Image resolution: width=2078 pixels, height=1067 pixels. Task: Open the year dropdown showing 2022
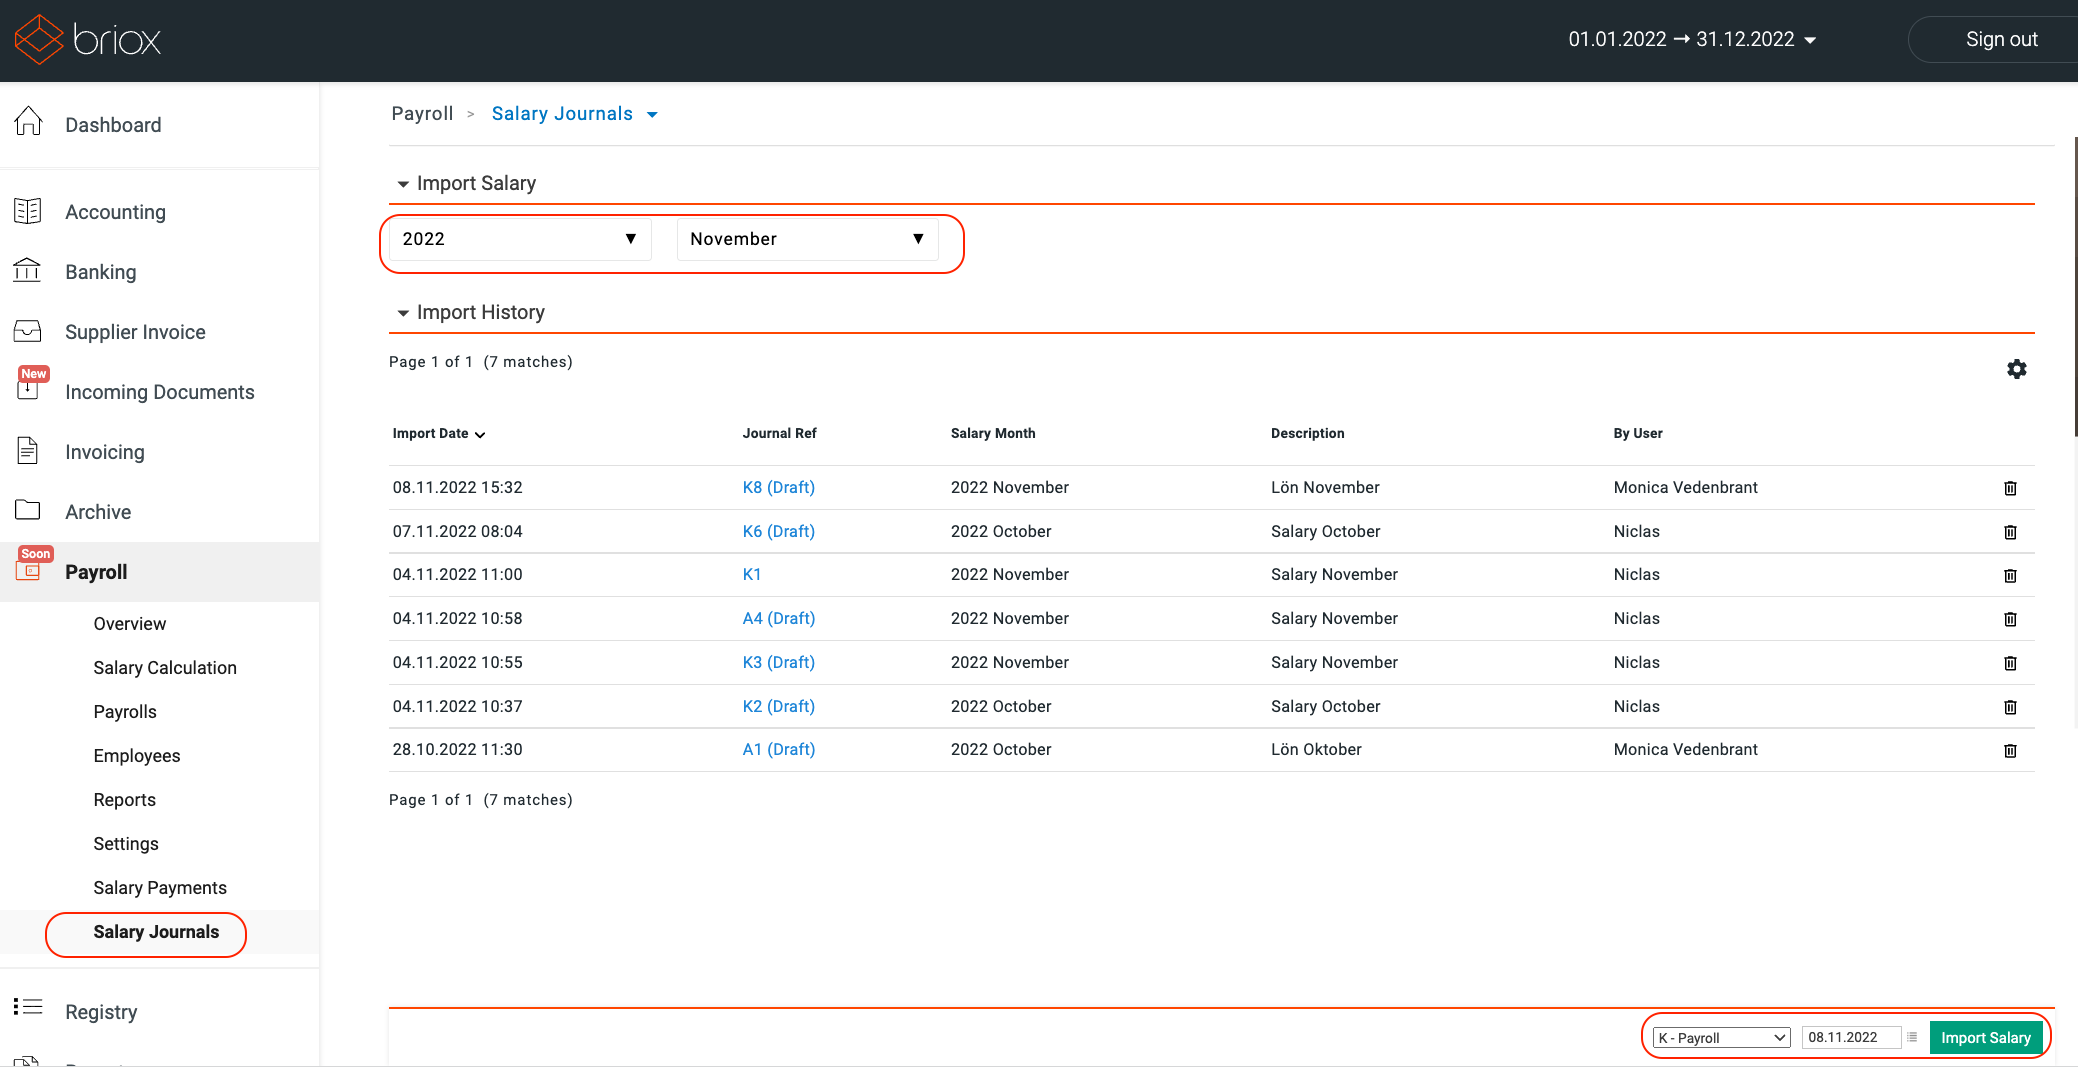(519, 239)
